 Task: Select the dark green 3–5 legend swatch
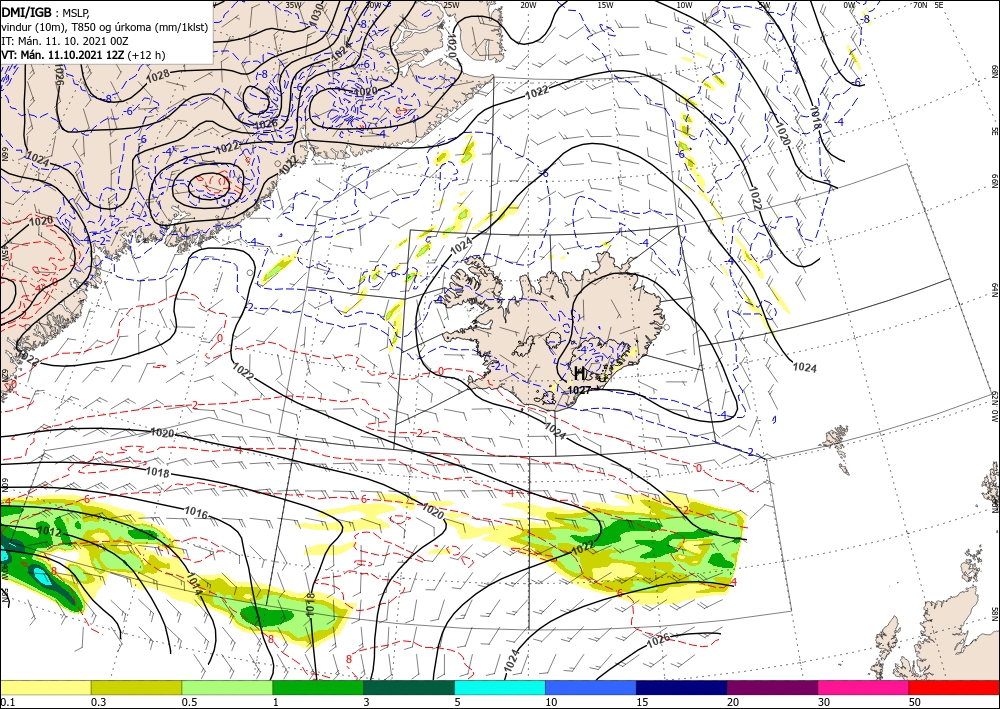coord(409,688)
